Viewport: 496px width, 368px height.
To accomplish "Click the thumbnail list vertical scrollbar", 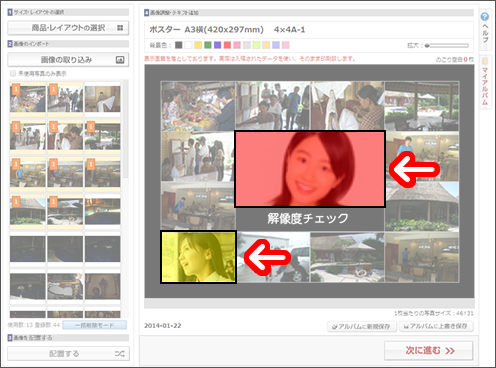I will click(x=125, y=128).
